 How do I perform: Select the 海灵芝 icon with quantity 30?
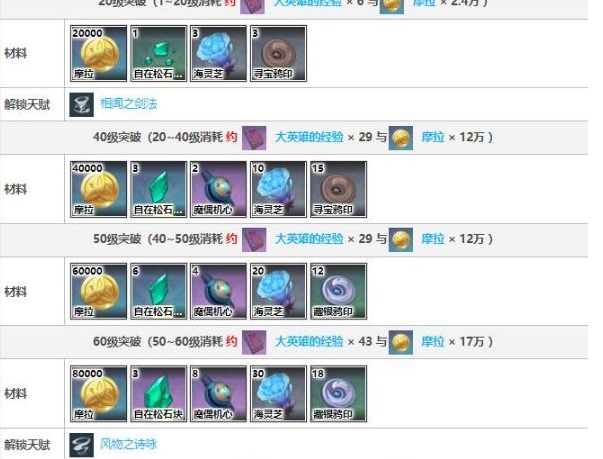pyautogui.click(x=278, y=394)
